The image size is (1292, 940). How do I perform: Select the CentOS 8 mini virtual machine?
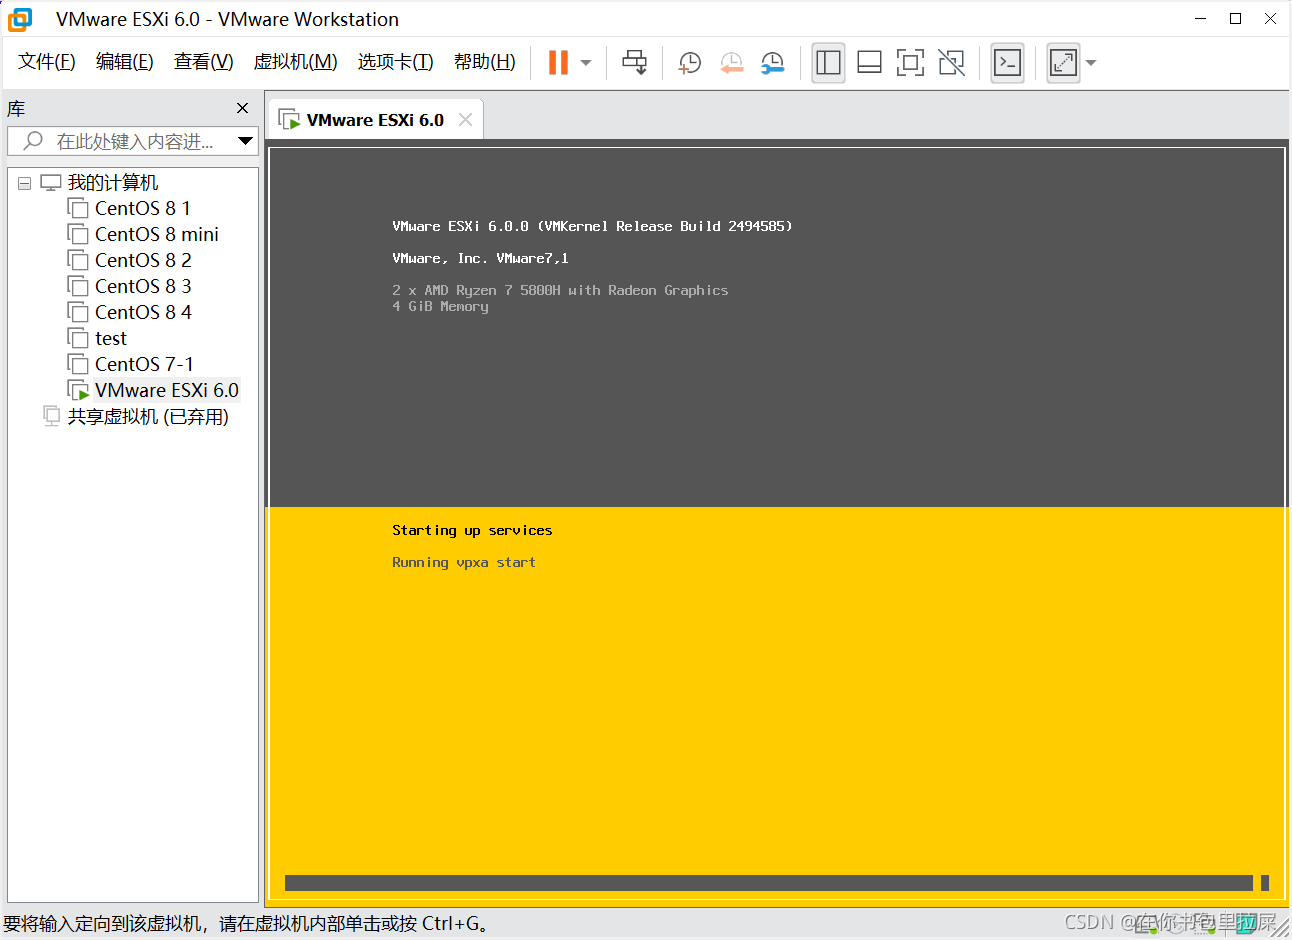tap(156, 234)
